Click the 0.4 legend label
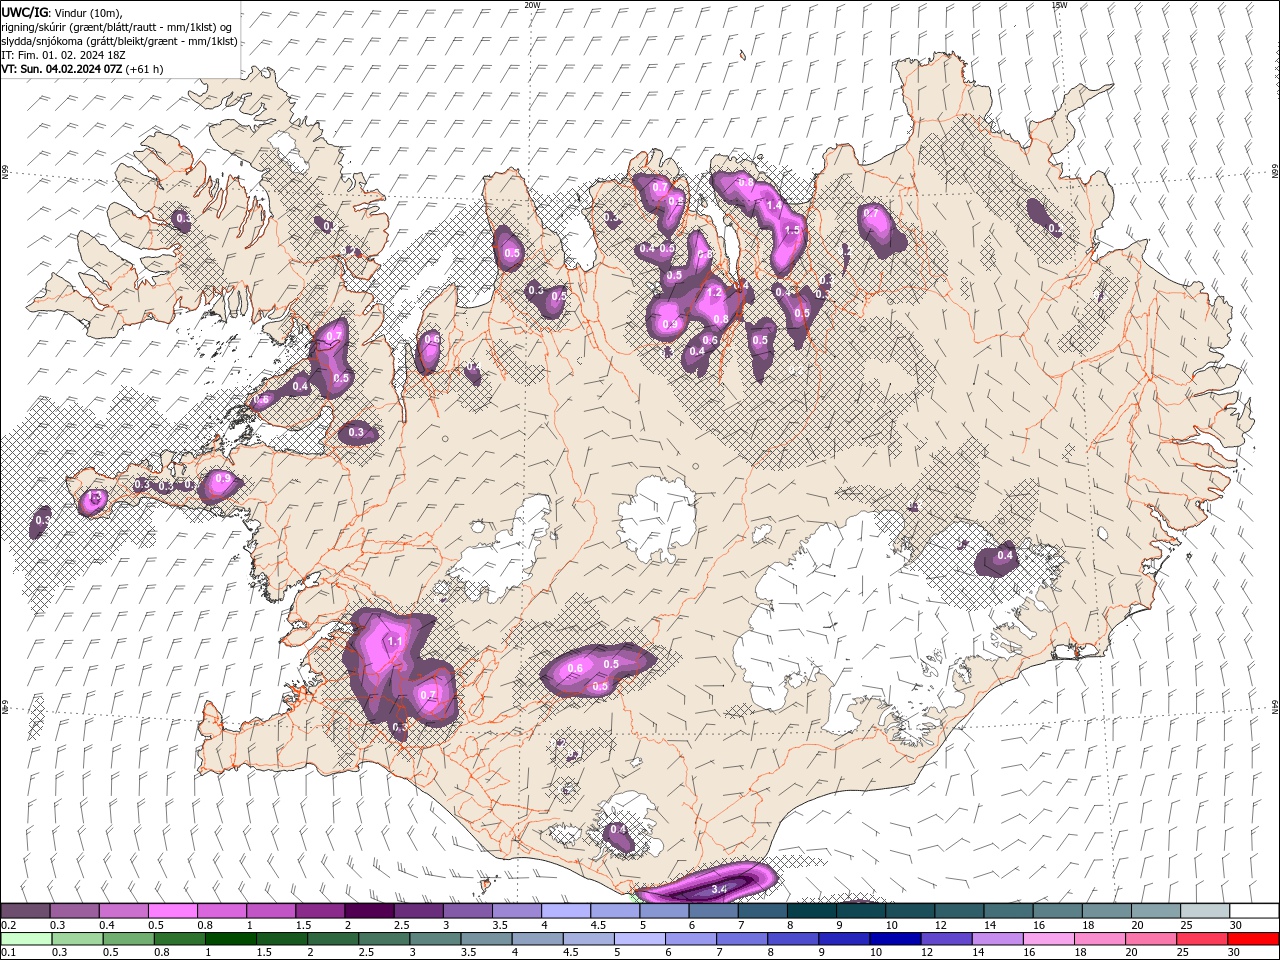This screenshot has height=960, width=1280. 107,925
